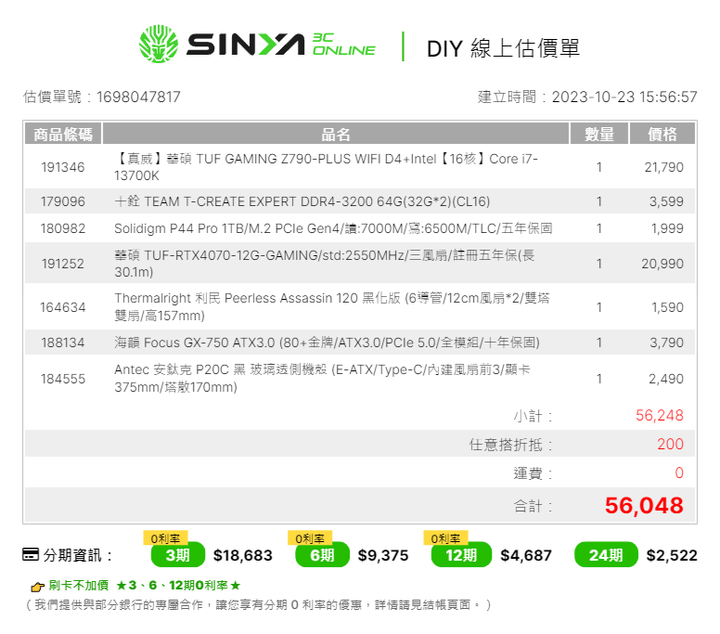720x634 pixels.
Task: Click the 任意搭折抵 label
Action: 511,444
